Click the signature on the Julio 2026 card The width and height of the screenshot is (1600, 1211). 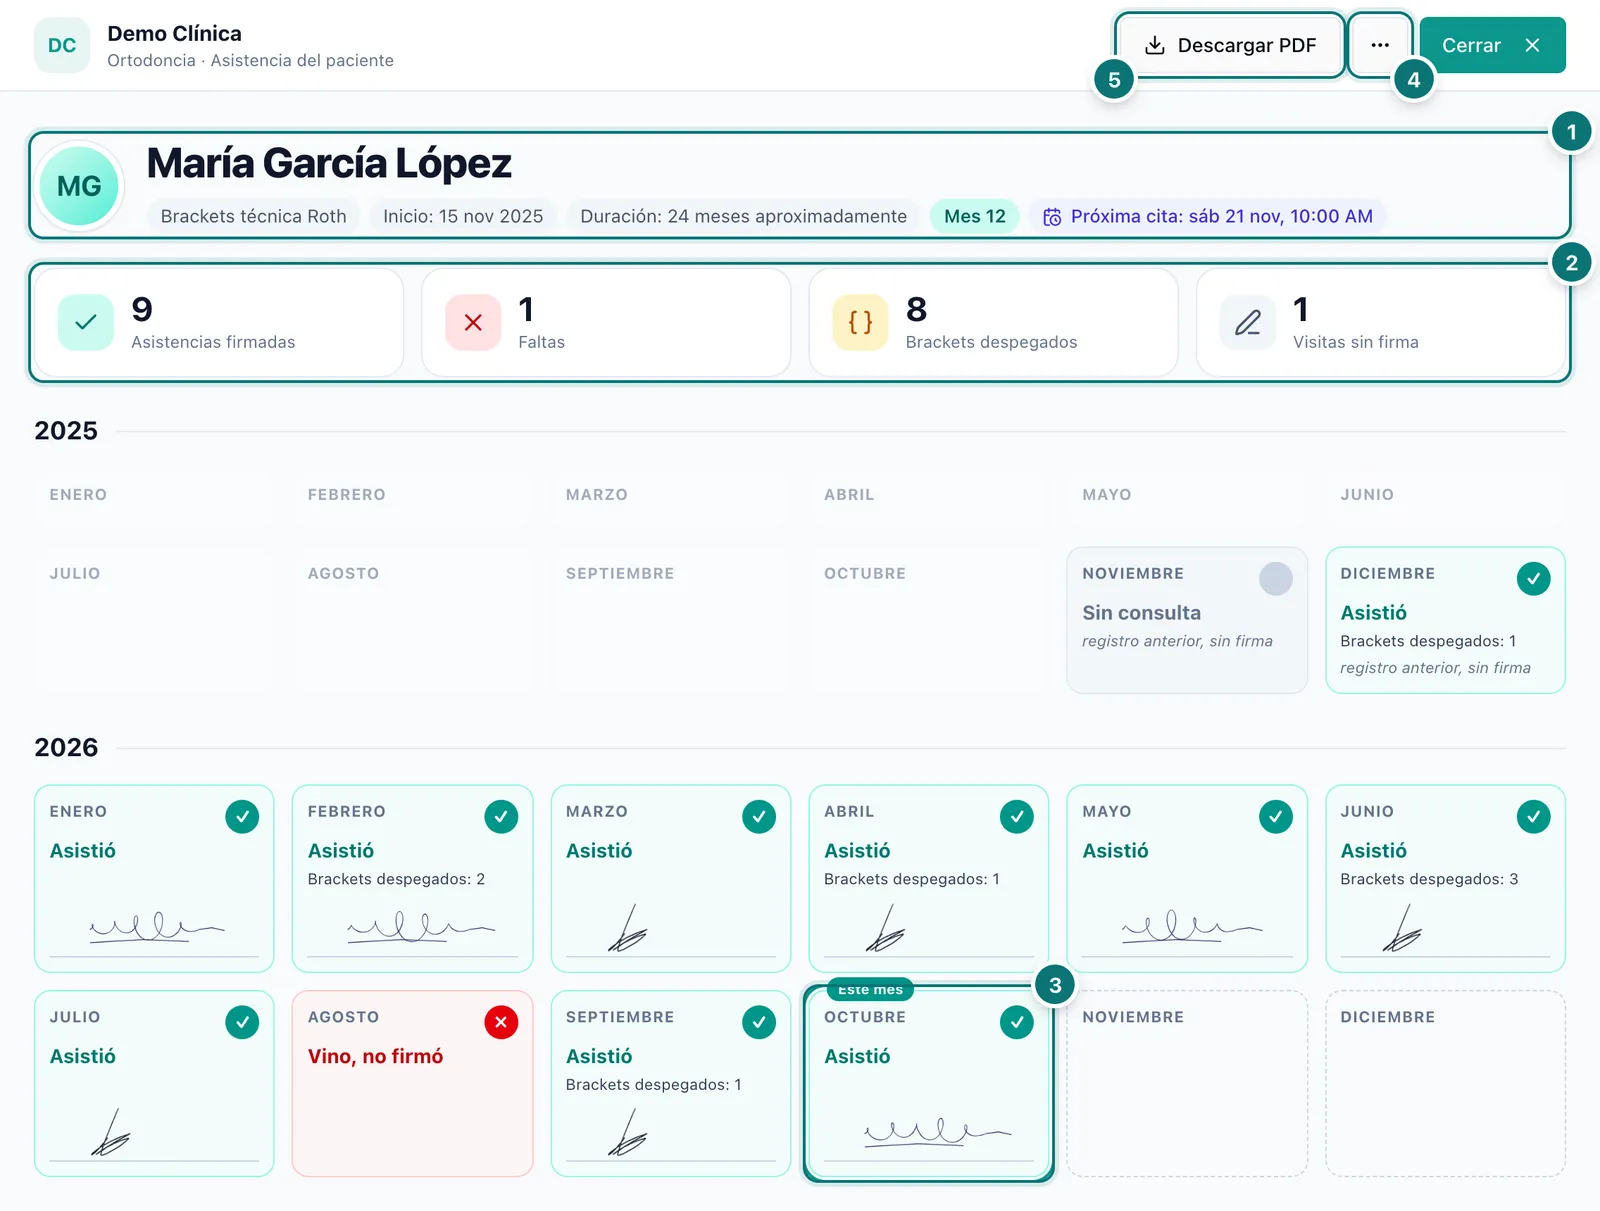tap(110, 1133)
